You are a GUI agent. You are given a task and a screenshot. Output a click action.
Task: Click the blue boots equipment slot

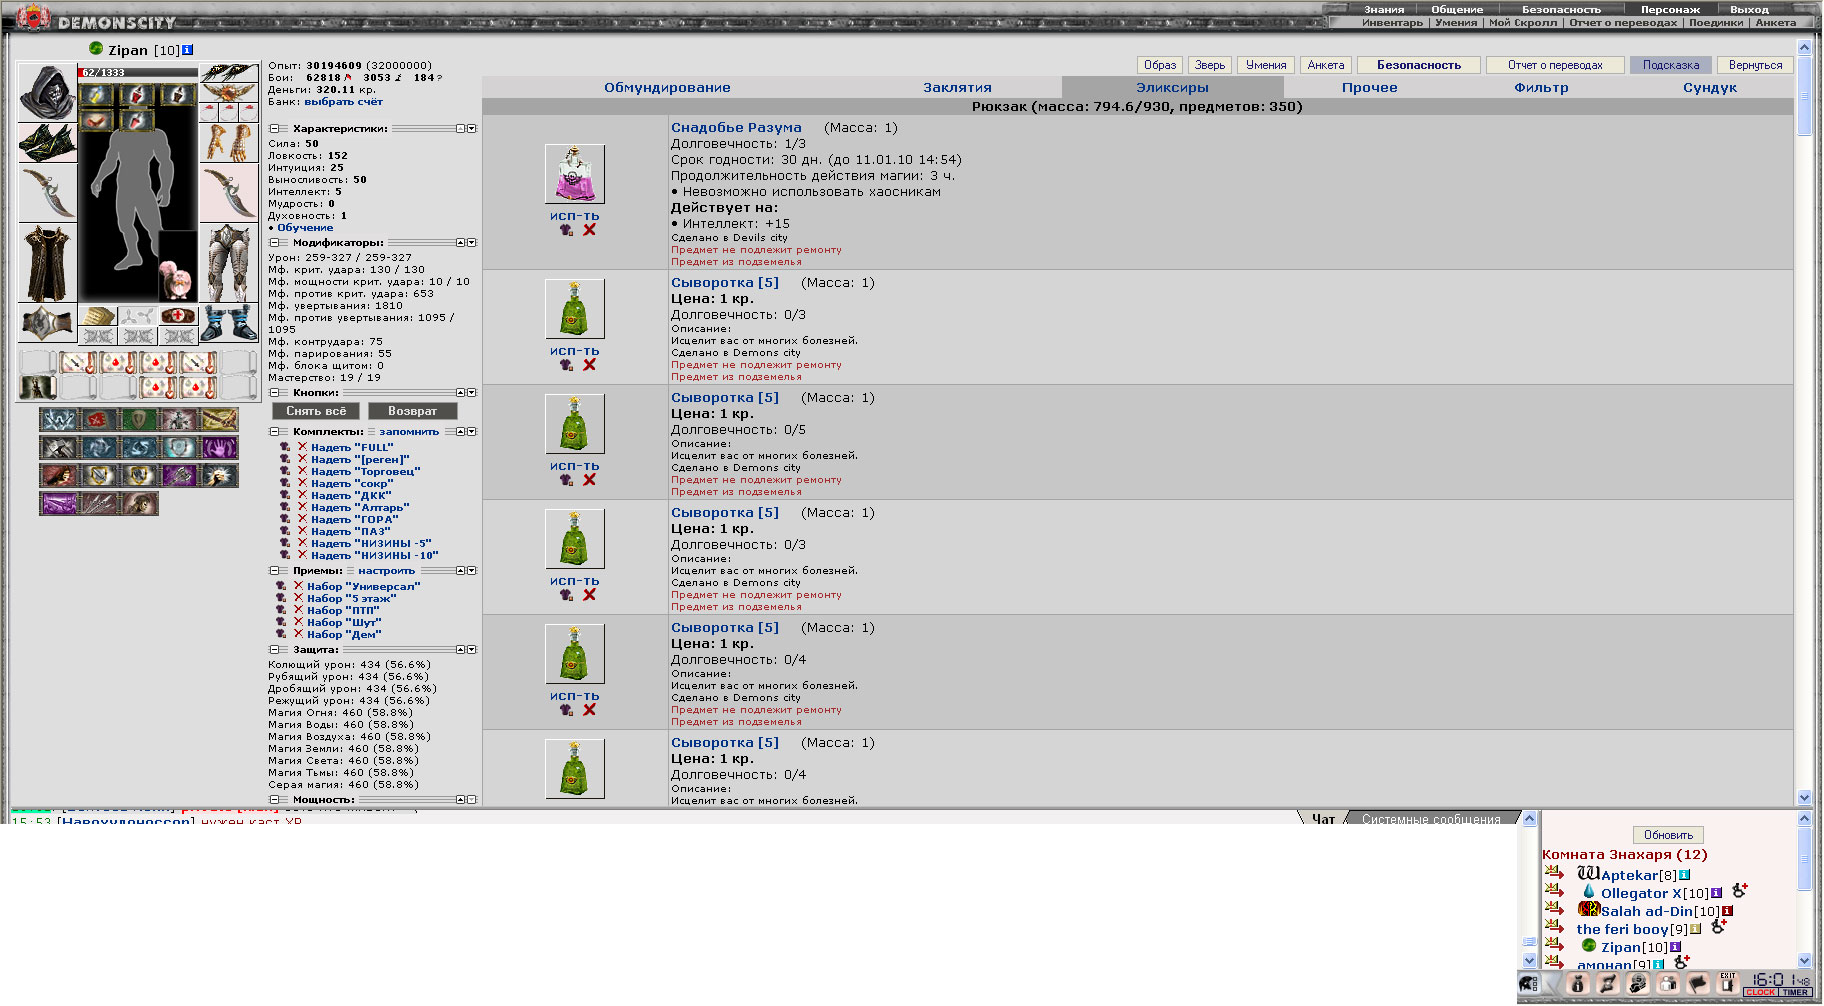(x=229, y=324)
